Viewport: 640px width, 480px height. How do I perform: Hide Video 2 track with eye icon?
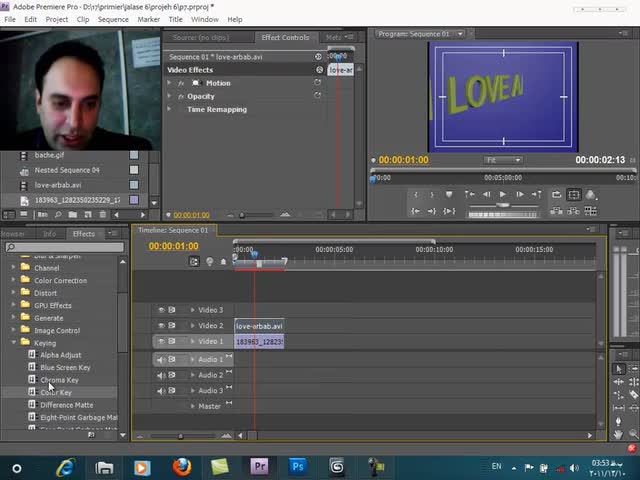[x=161, y=326]
